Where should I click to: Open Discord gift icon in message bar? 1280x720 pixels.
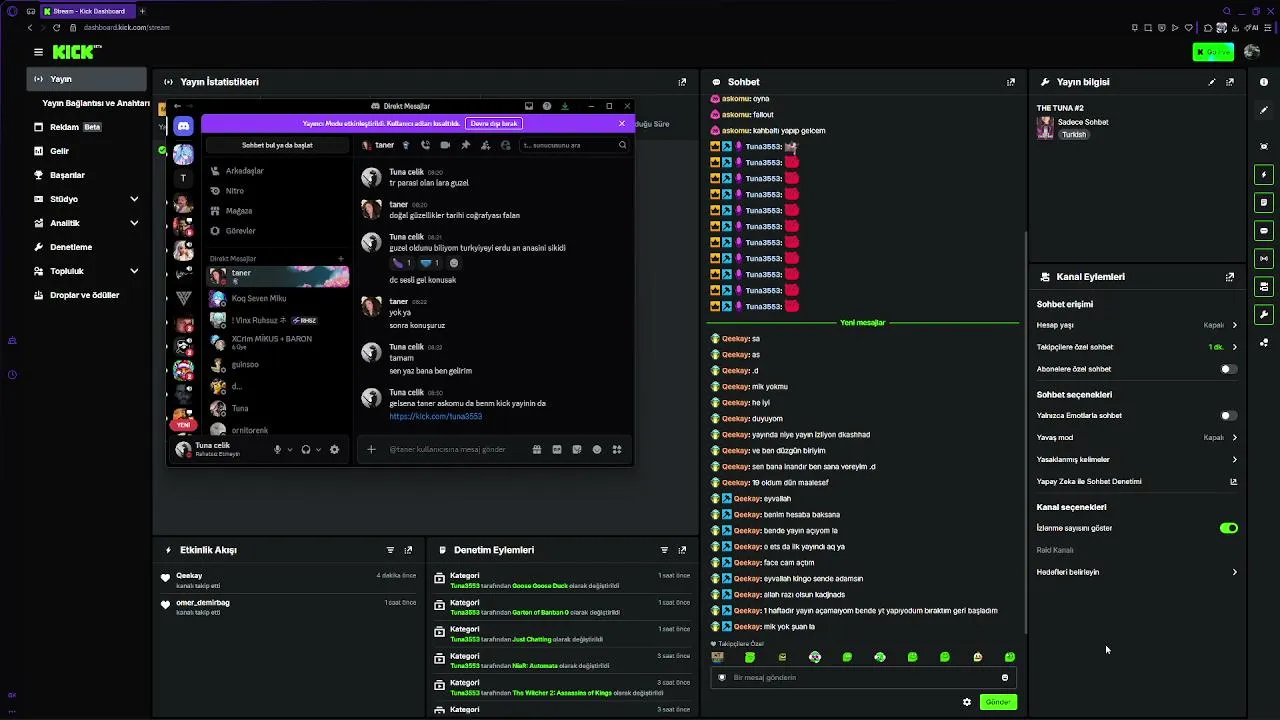(537, 450)
